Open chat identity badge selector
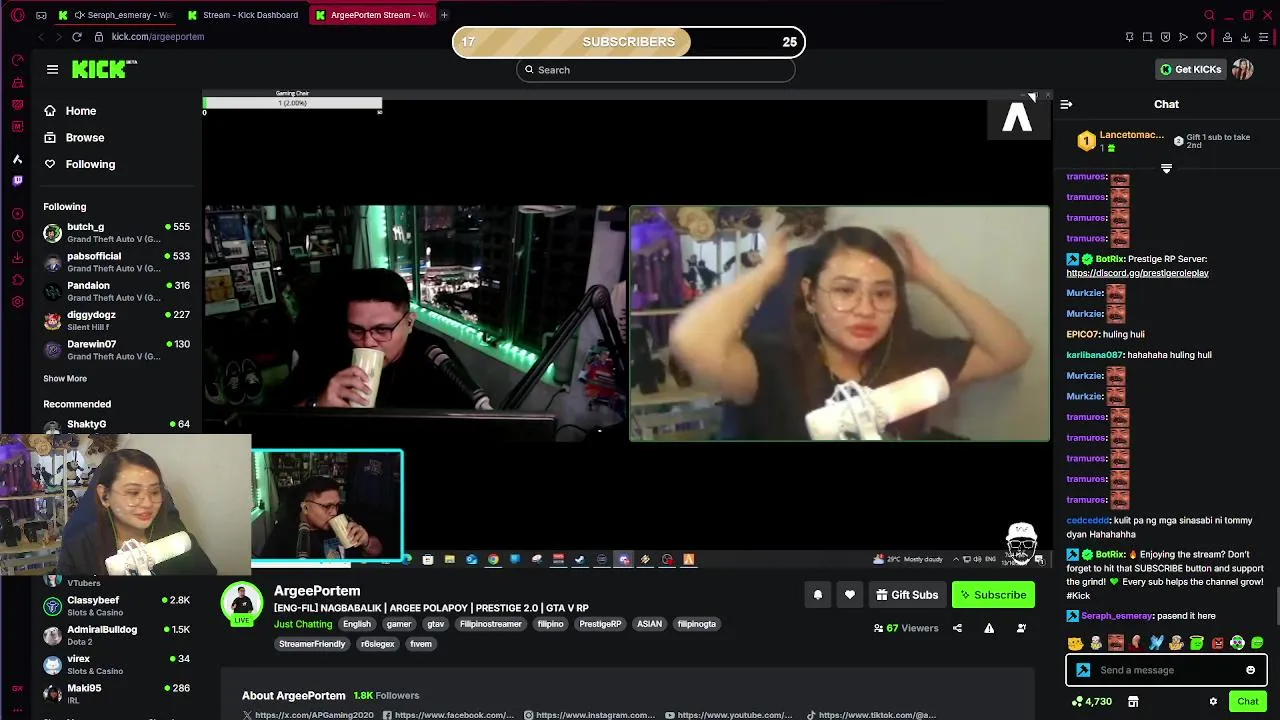The width and height of the screenshot is (1280, 720). pos(1083,670)
